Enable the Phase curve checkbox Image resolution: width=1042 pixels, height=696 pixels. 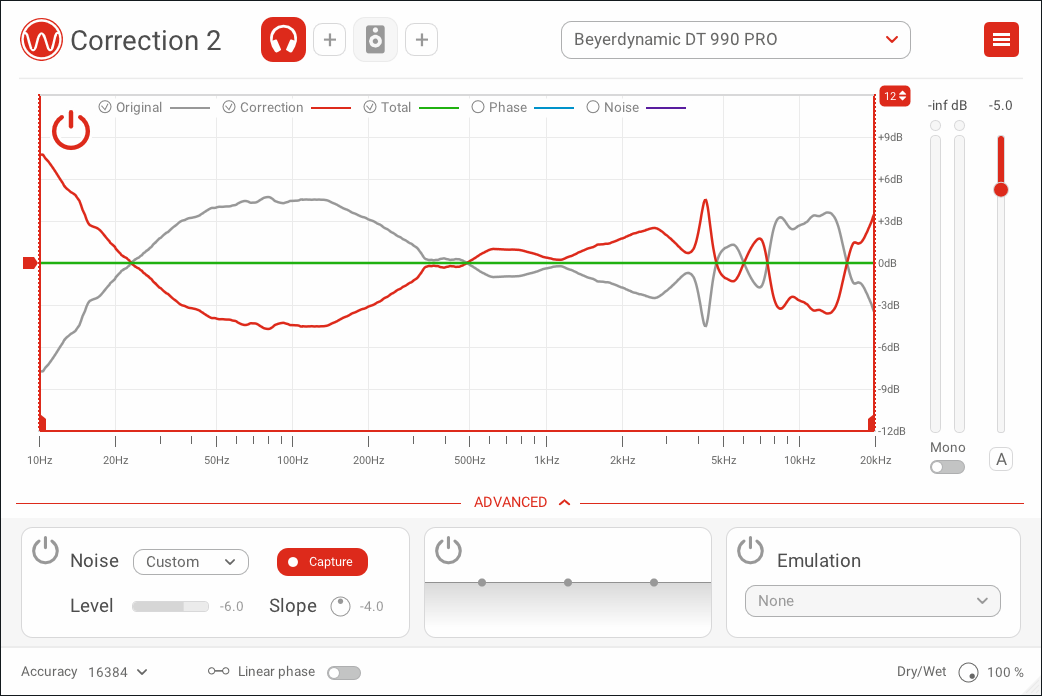[x=478, y=107]
